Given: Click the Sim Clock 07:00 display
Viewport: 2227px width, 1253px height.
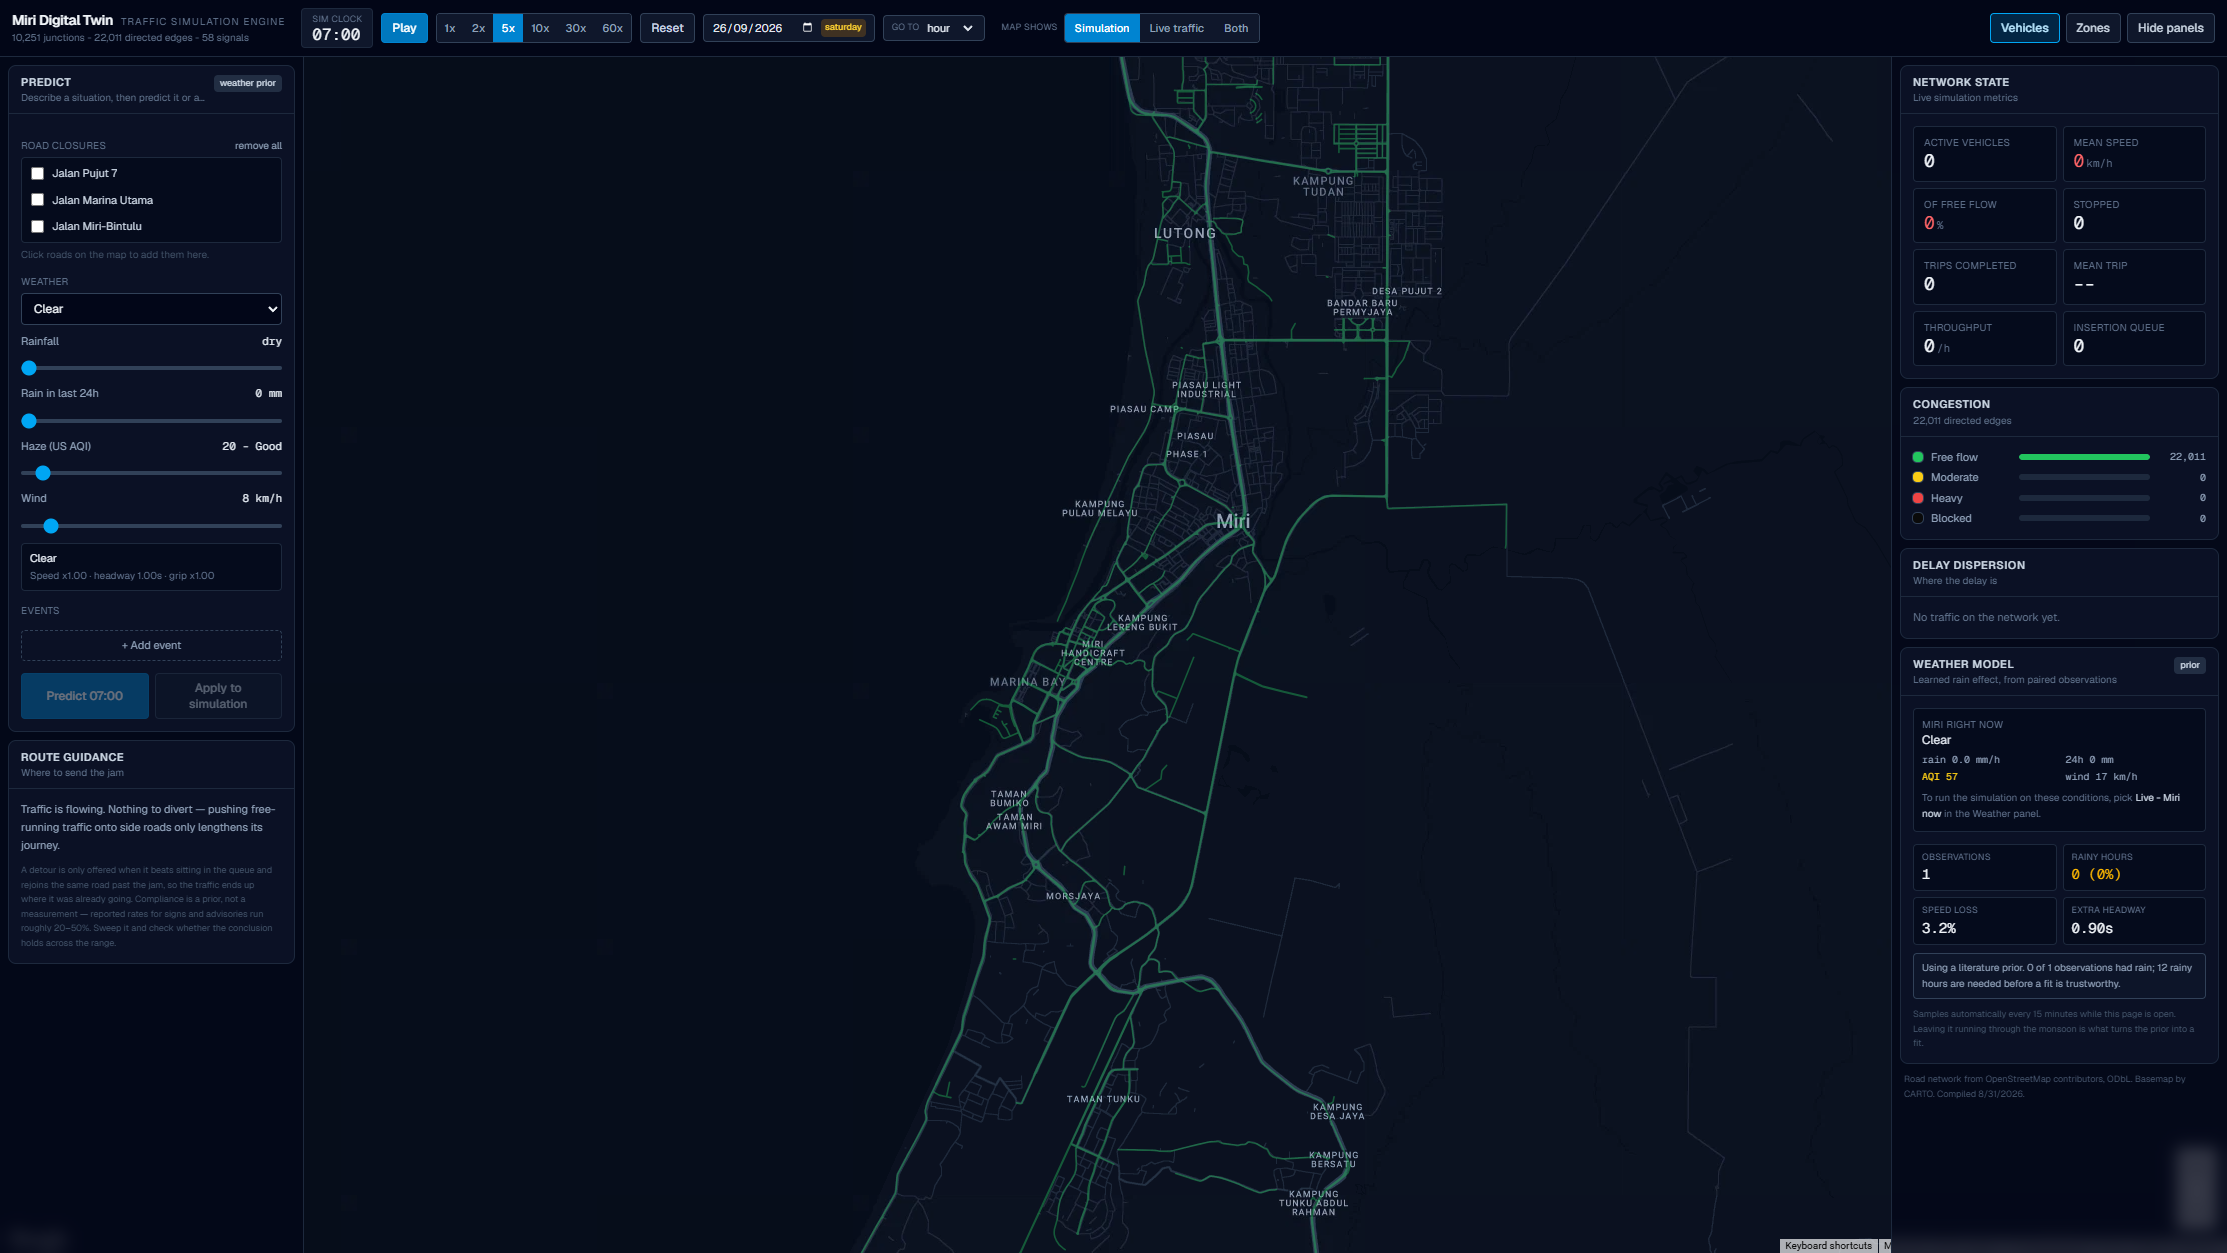Looking at the screenshot, I should coord(337,28).
